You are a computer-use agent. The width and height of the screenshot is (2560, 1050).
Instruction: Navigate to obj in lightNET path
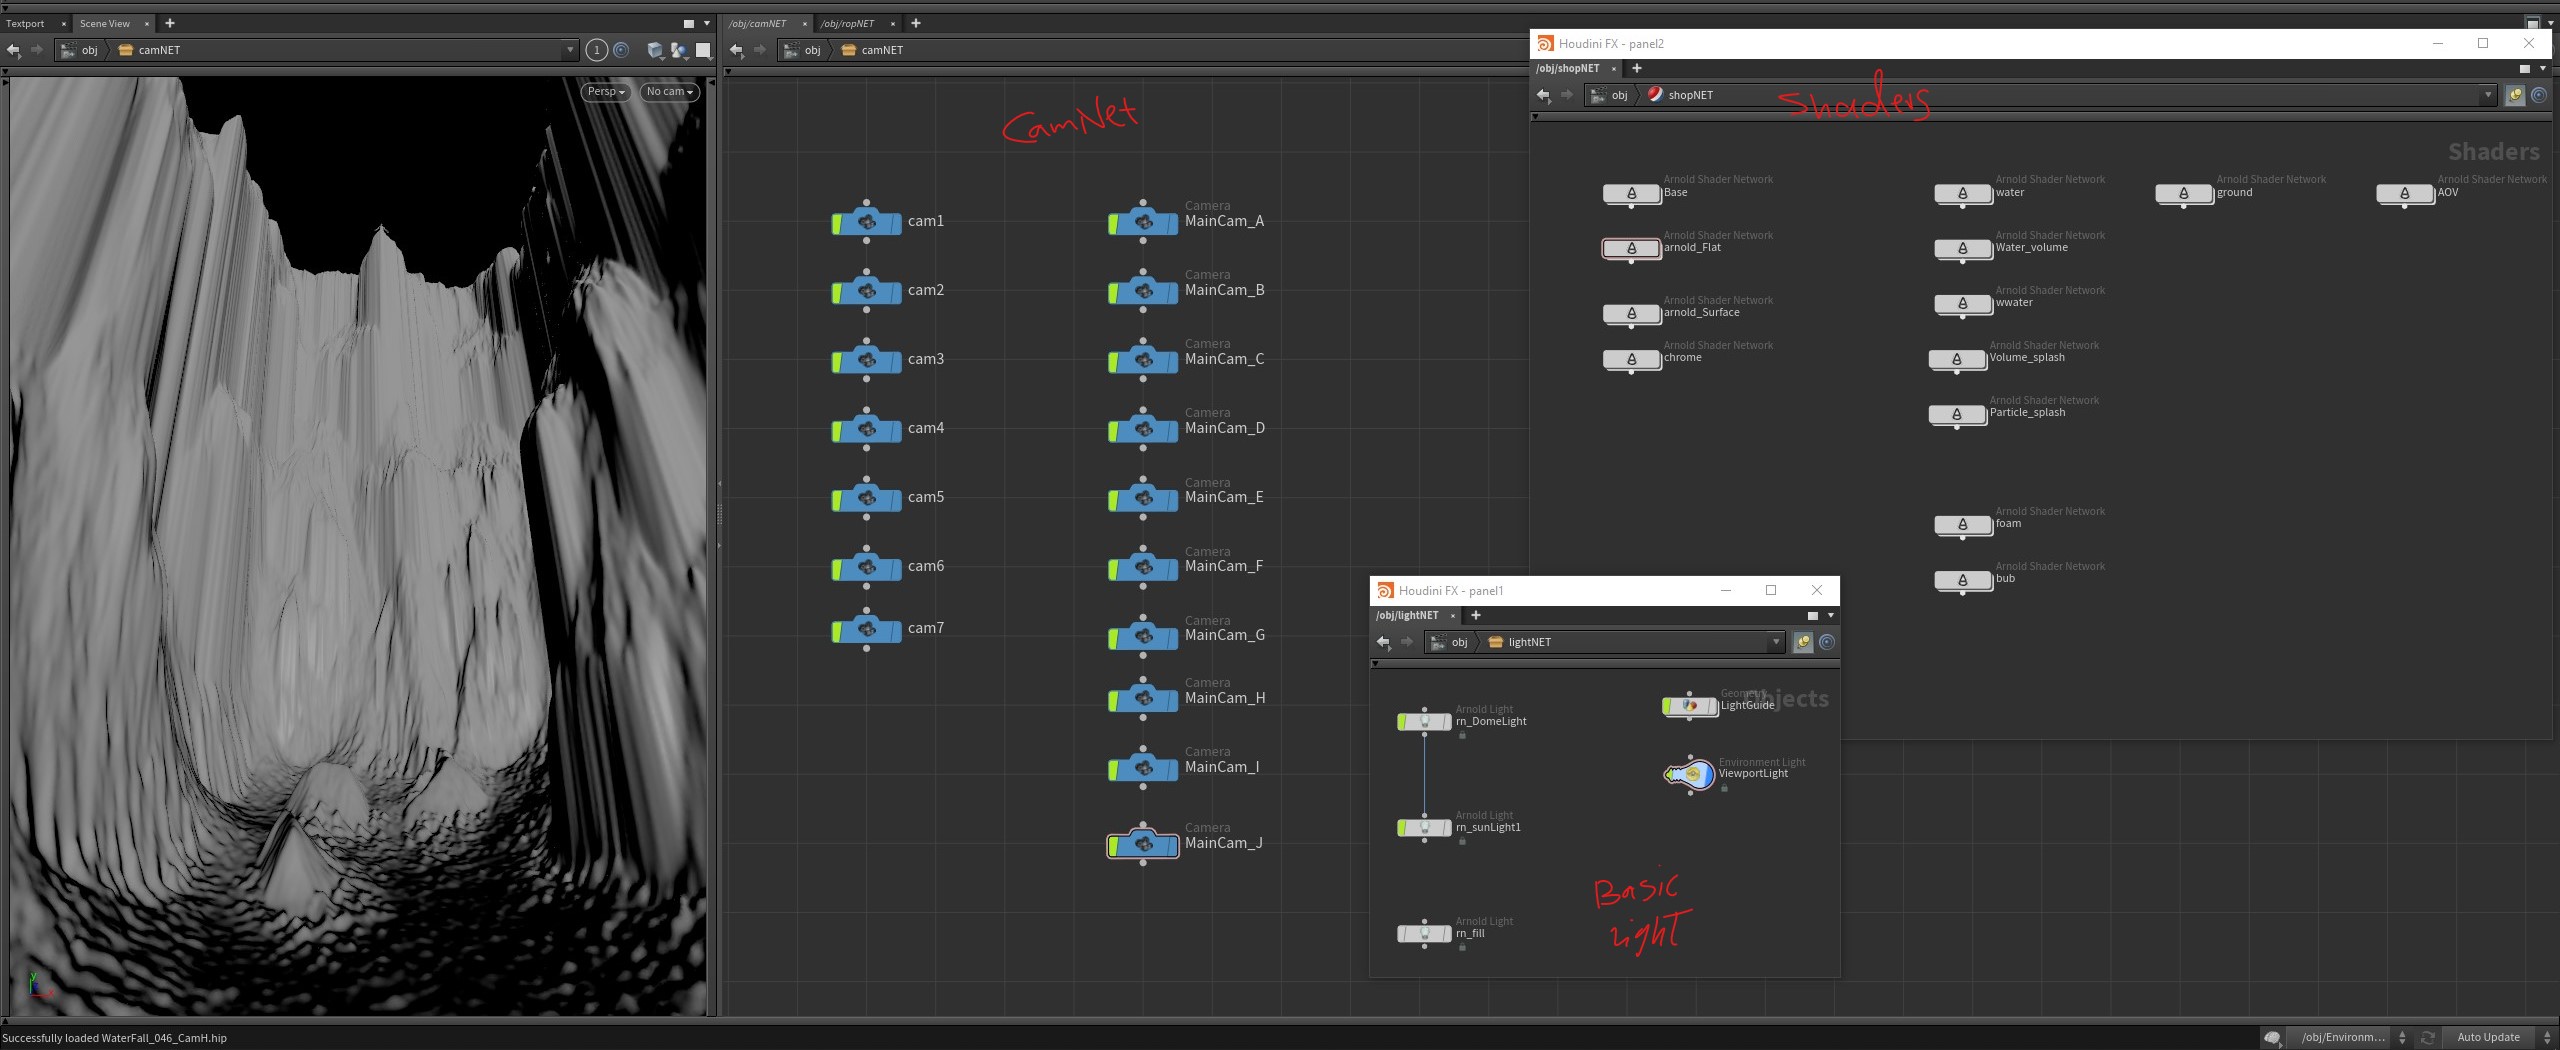pyautogui.click(x=1449, y=642)
